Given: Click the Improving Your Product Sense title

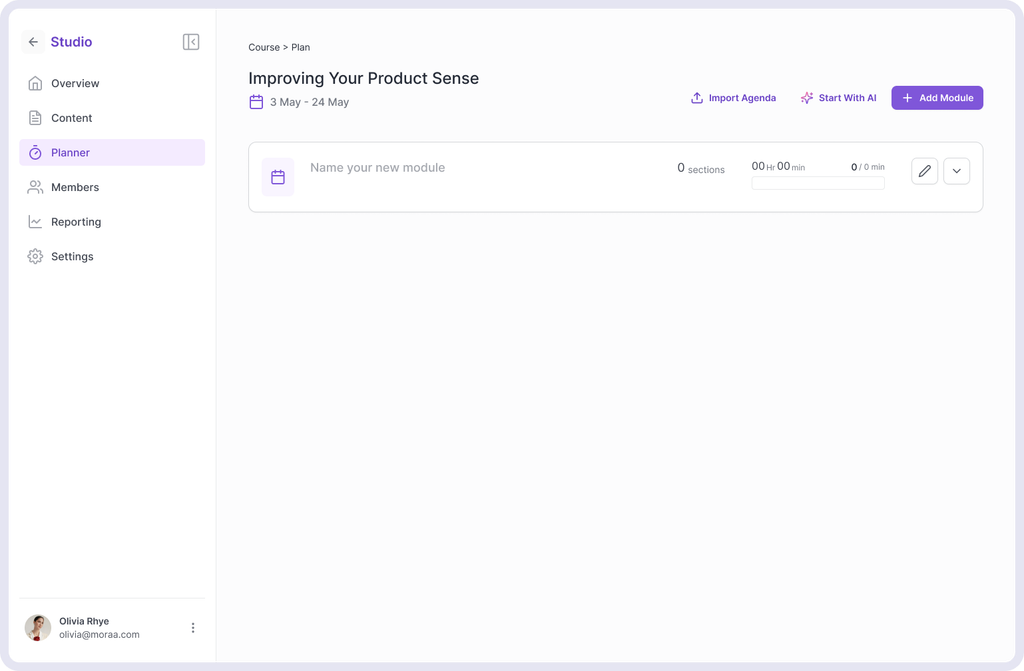Looking at the screenshot, I should click(x=364, y=78).
